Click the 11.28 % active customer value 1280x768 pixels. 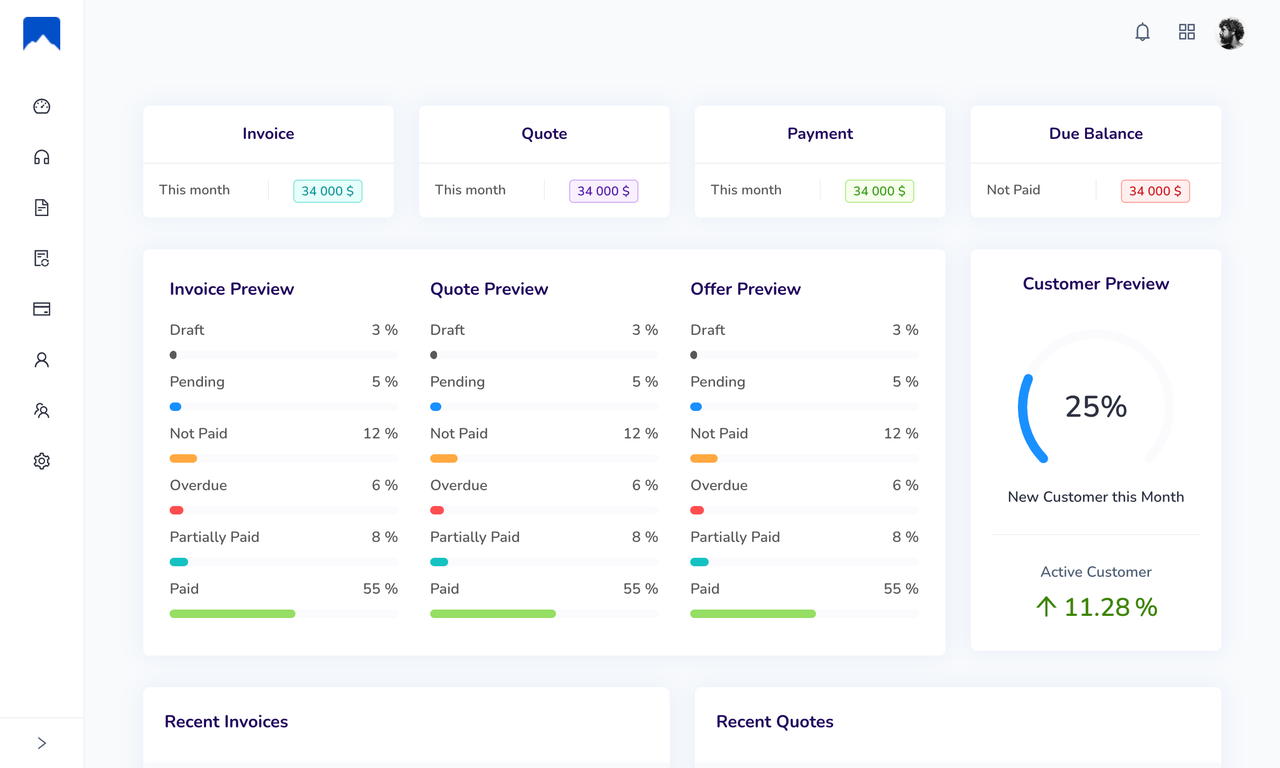tap(1111, 607)
